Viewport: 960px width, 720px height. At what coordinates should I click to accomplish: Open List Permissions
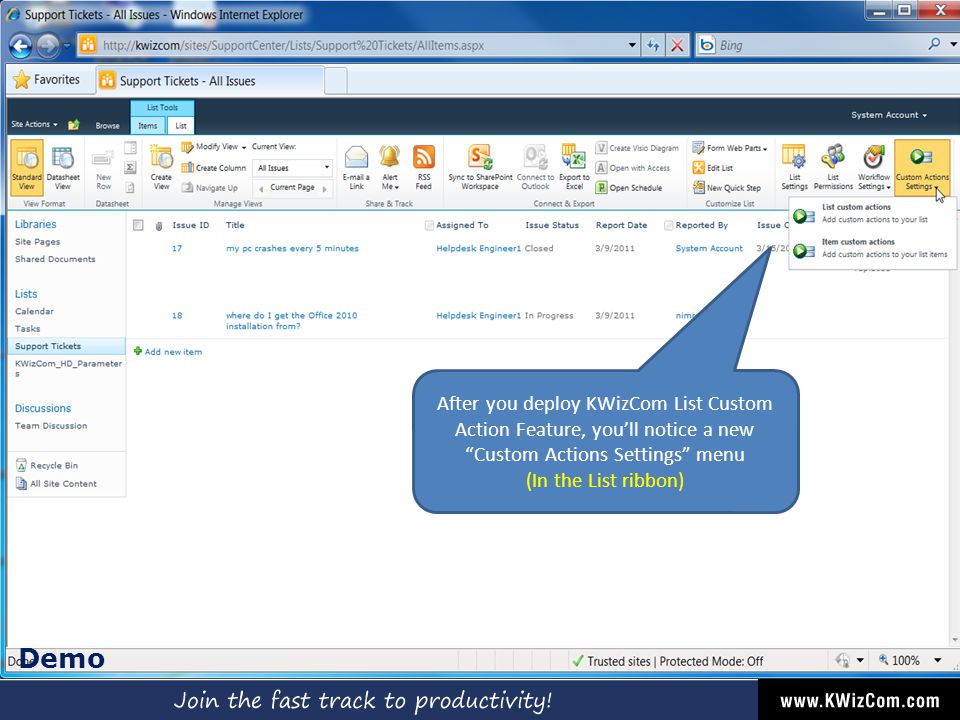coord(833,168)
